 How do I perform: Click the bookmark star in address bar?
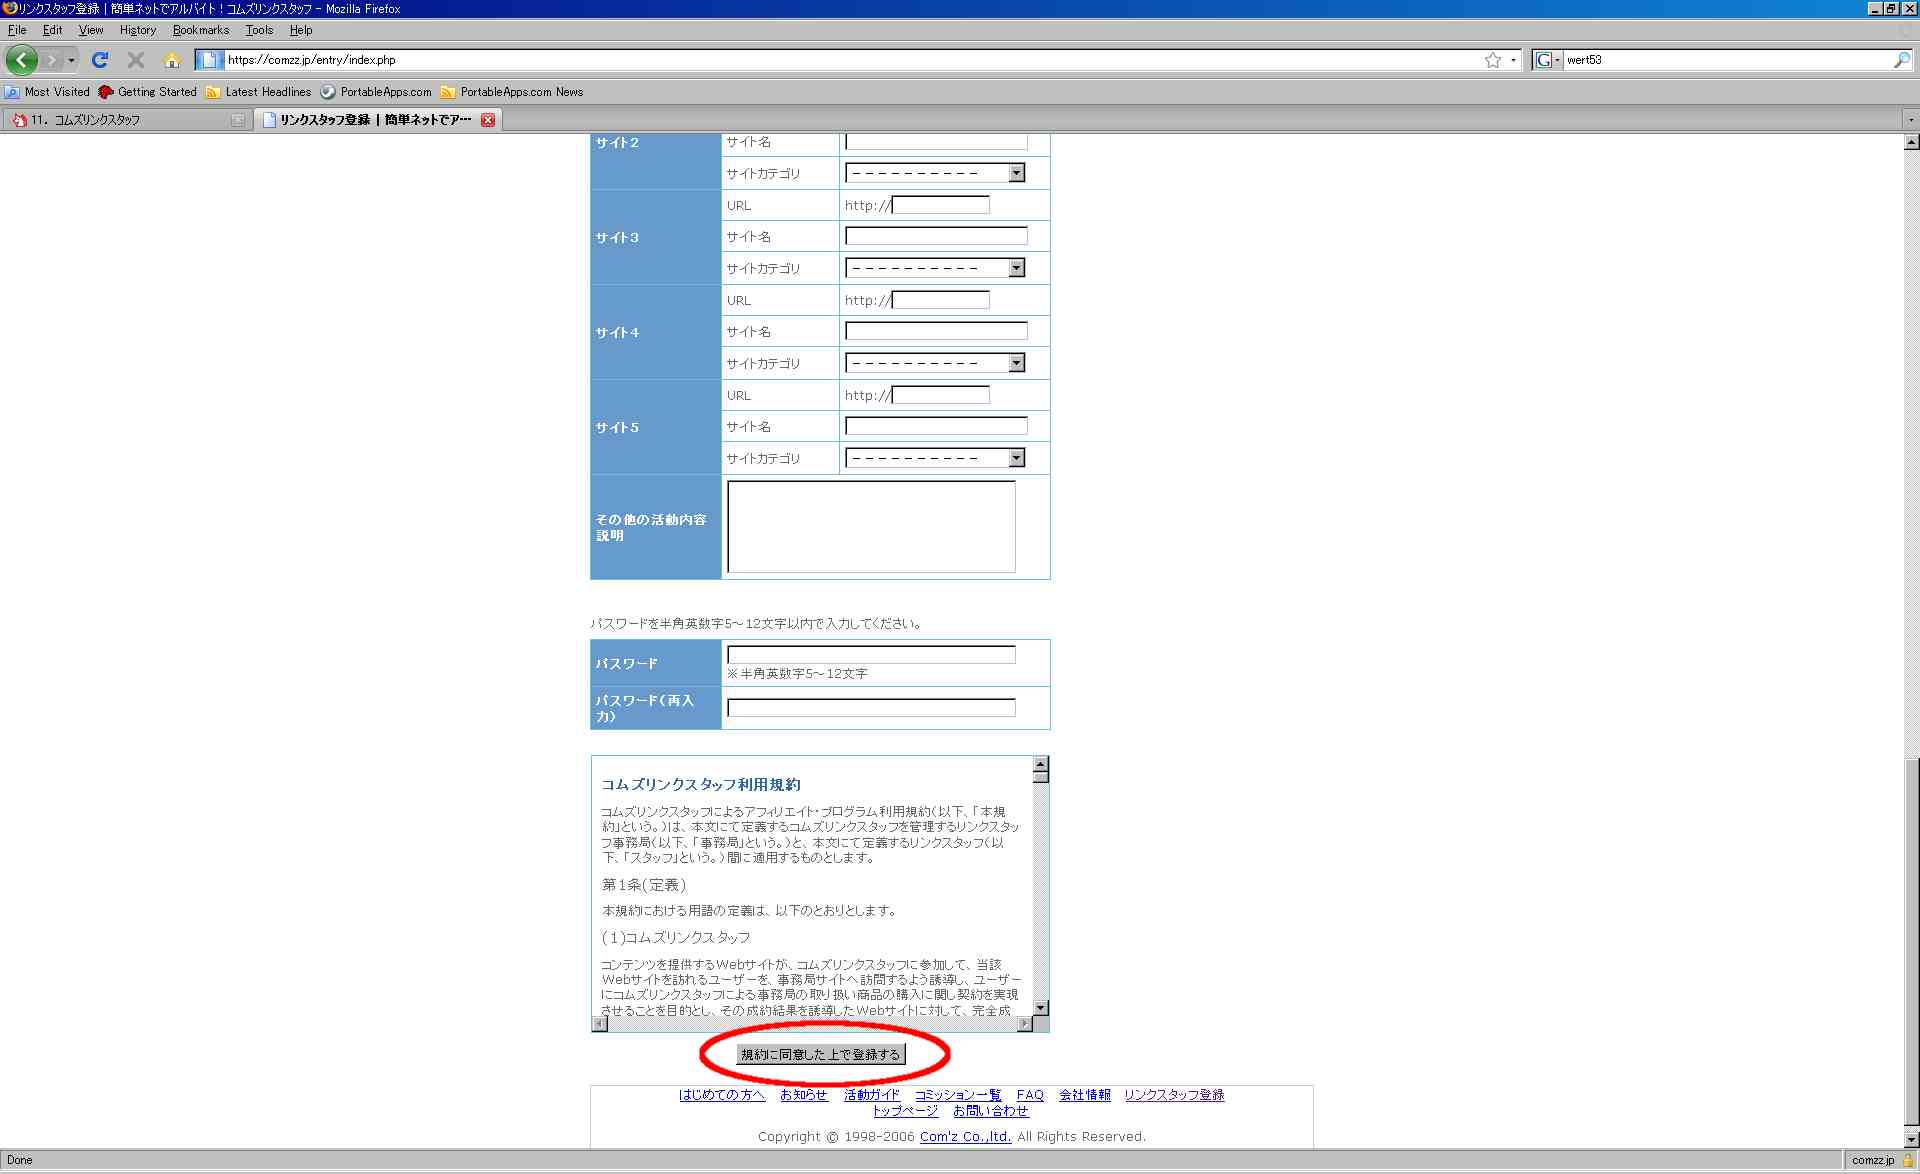pos(1492,60)
